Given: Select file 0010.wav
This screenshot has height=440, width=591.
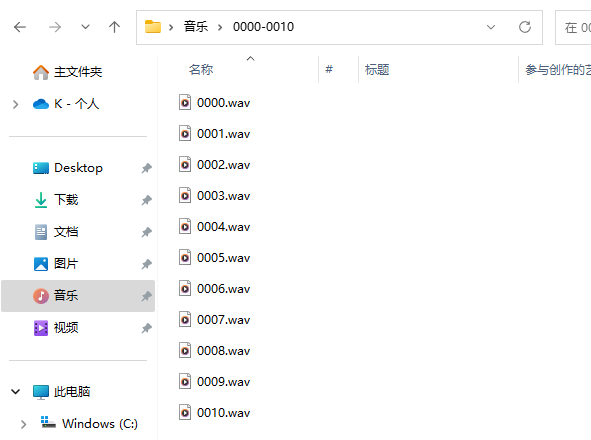Looking at the screenshot, I should [224, 412].
